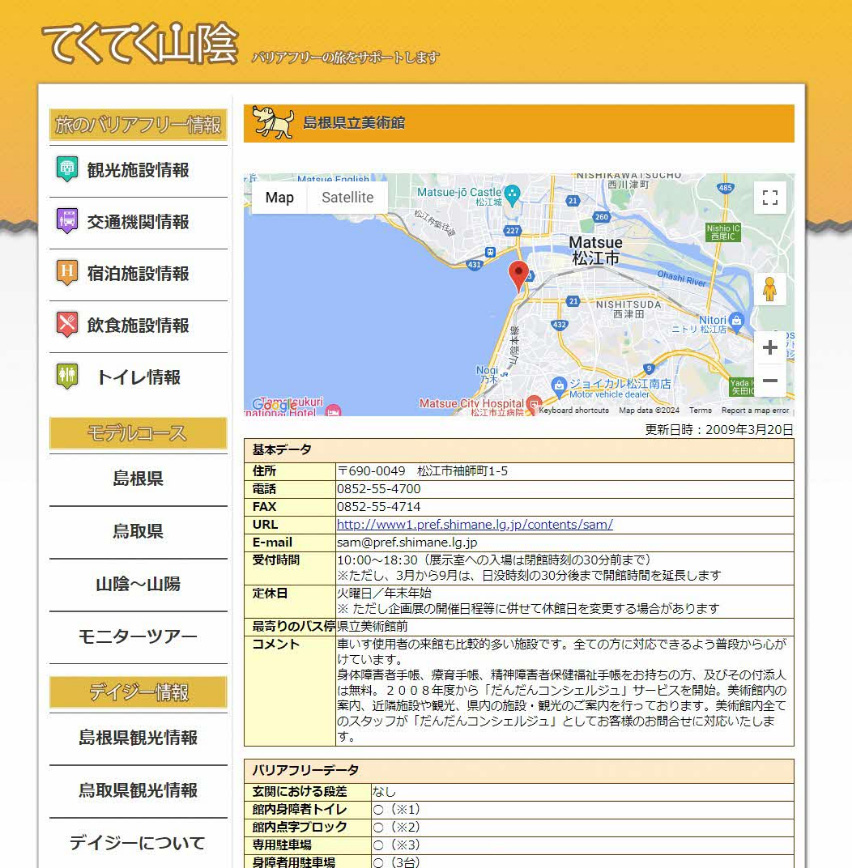852x868 pixels.
Task: Click the orange H hotel icon
Action: click(67, 273)
